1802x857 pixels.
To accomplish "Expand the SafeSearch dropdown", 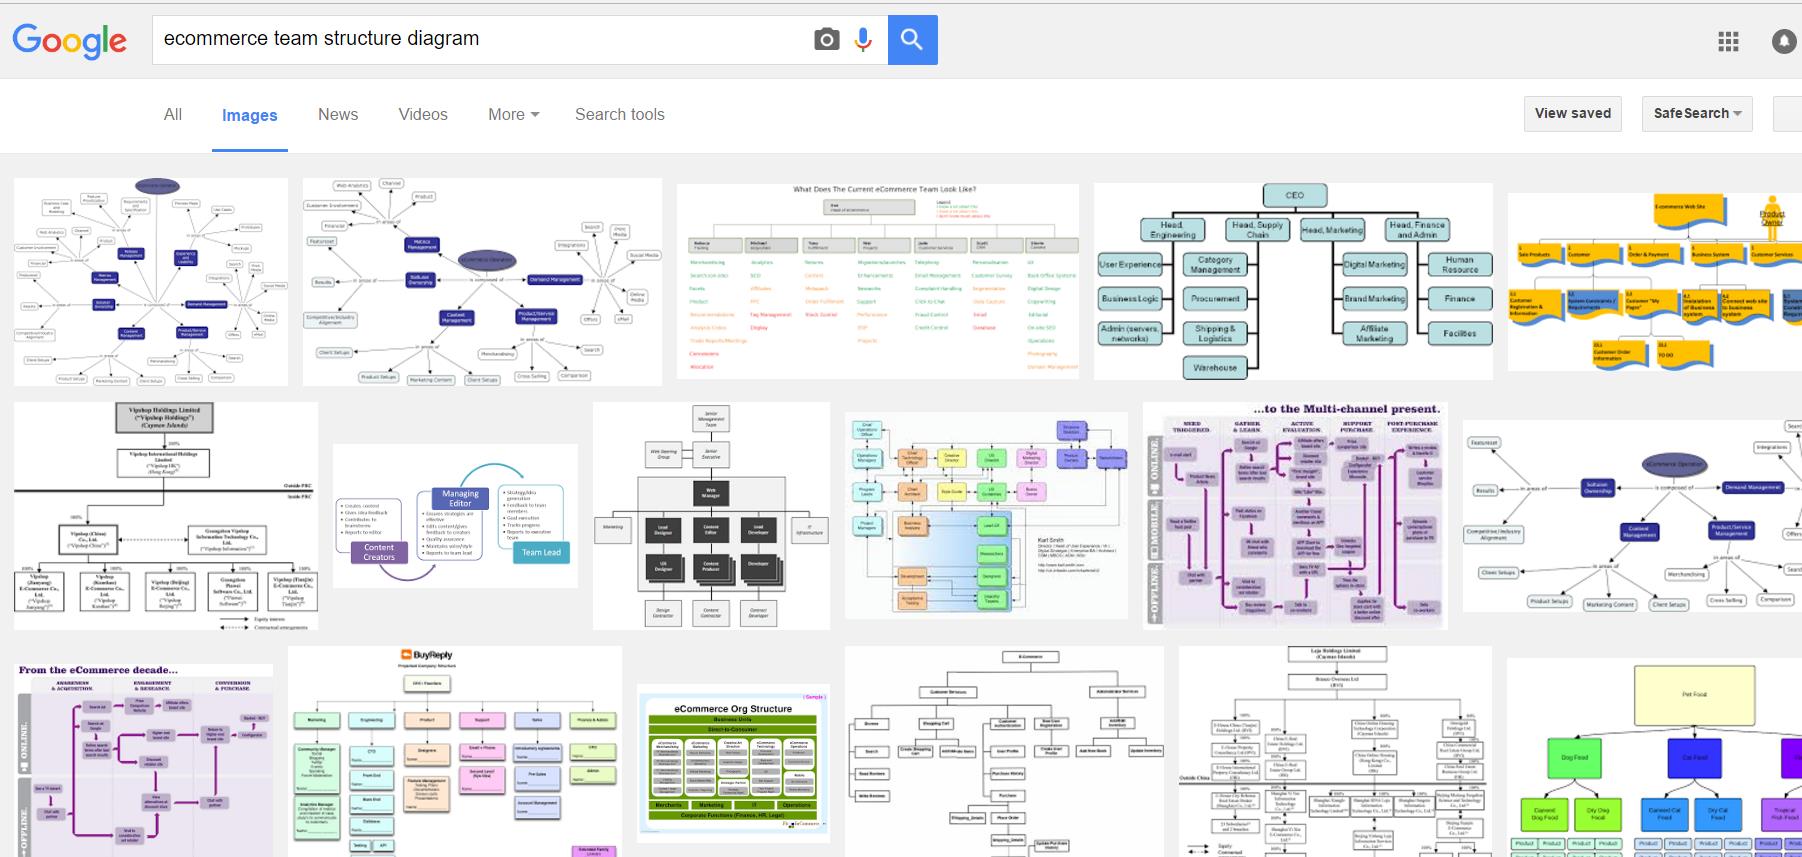I will [1697, 113].
